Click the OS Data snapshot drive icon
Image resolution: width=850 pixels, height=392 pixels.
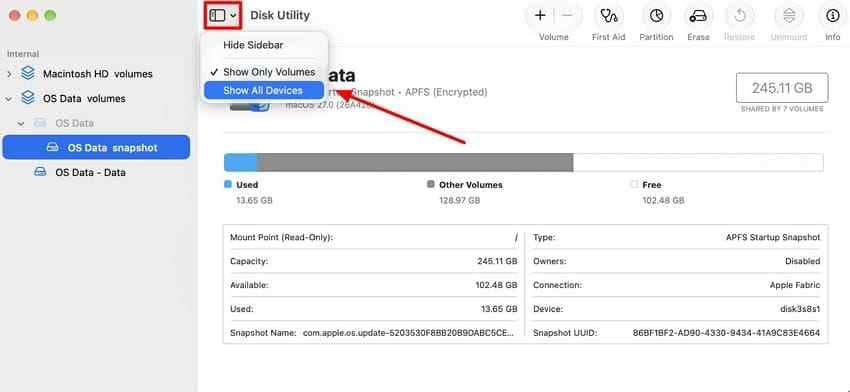pos(53,147)
